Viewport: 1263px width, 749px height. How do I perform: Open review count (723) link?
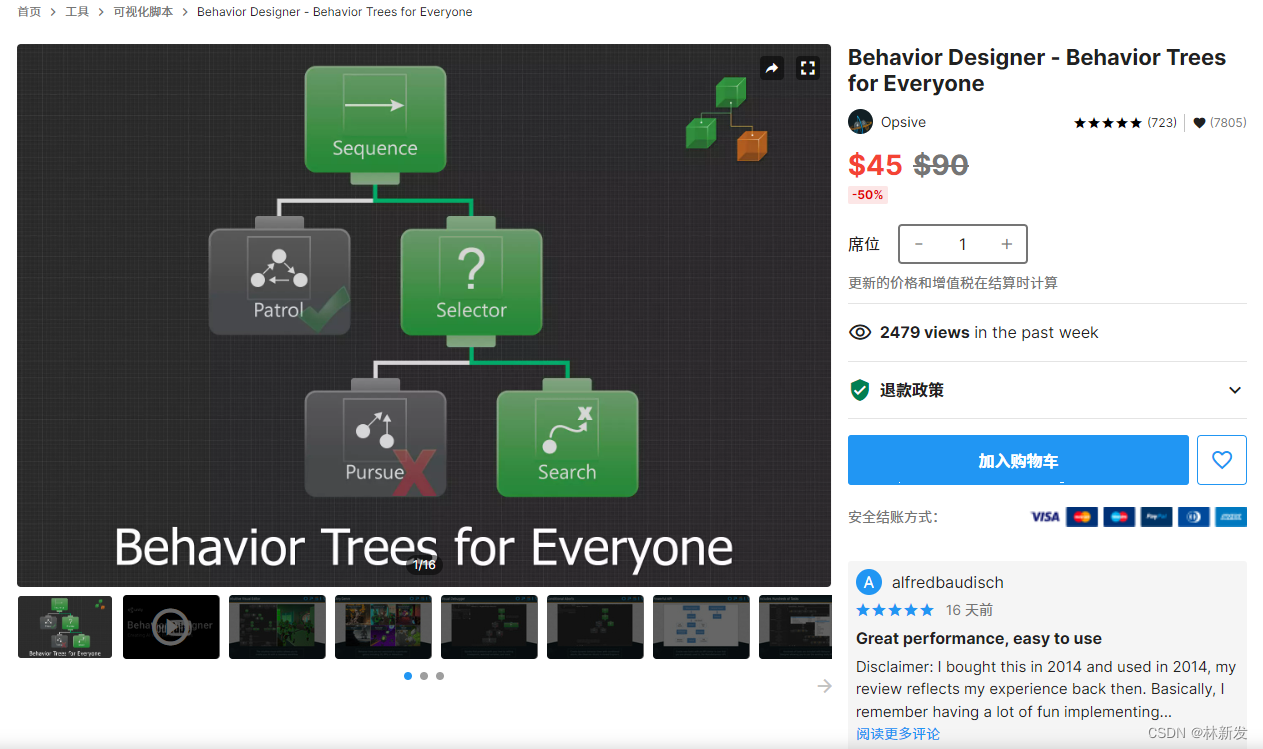point(1161,123)
